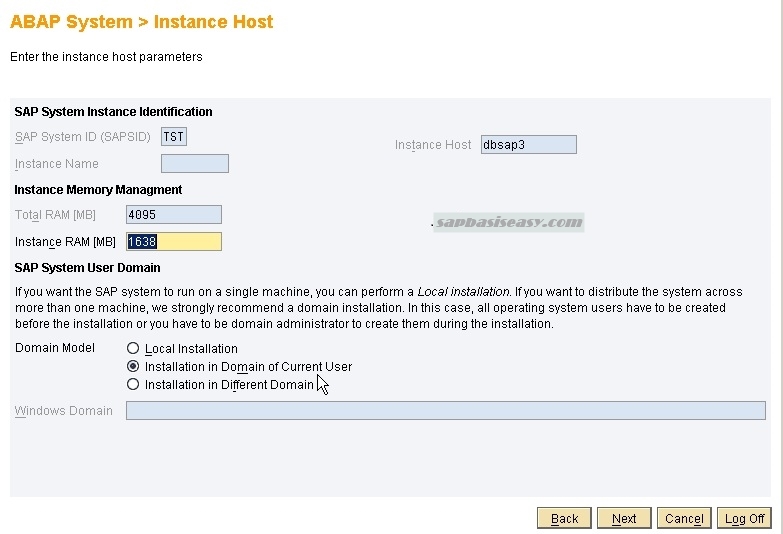Pick the Installation in Different Domain option
The width and height of the screenshot is (783, 534).
pos(133,385)
